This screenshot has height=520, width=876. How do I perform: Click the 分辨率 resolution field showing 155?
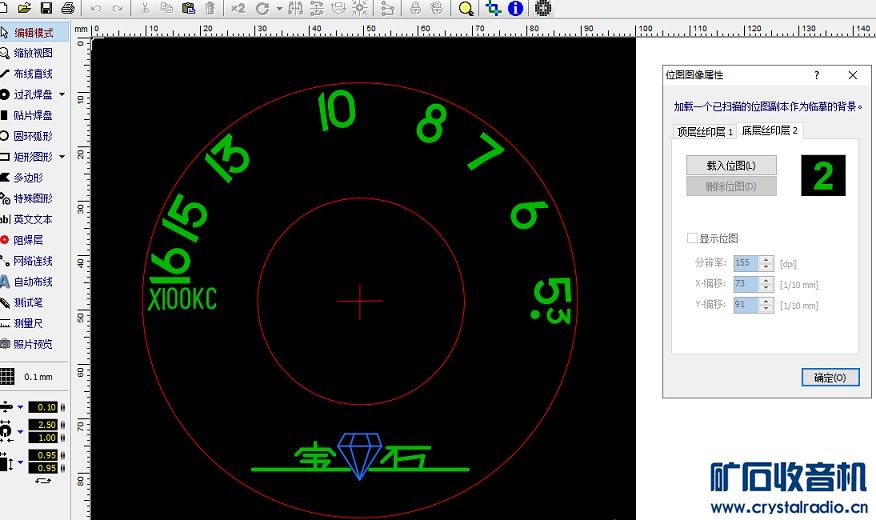point(746,263)
